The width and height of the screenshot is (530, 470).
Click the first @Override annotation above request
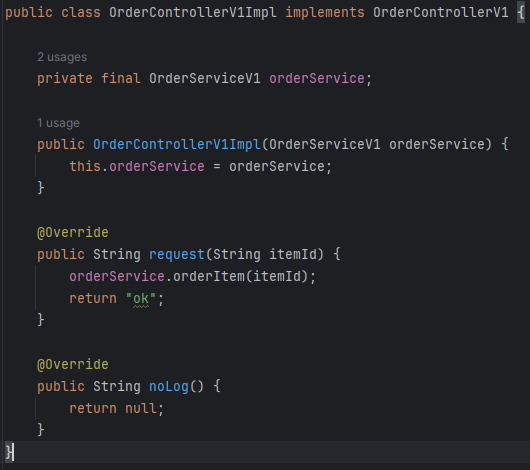[x=73, y=232]
